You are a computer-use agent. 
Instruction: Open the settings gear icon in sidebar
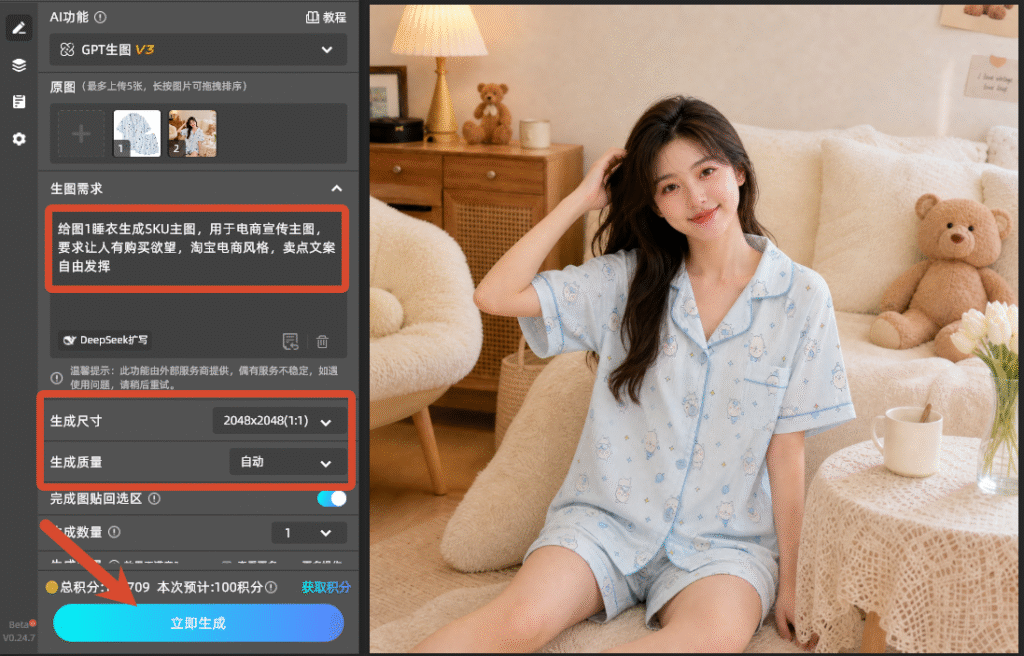click(19, 139)
